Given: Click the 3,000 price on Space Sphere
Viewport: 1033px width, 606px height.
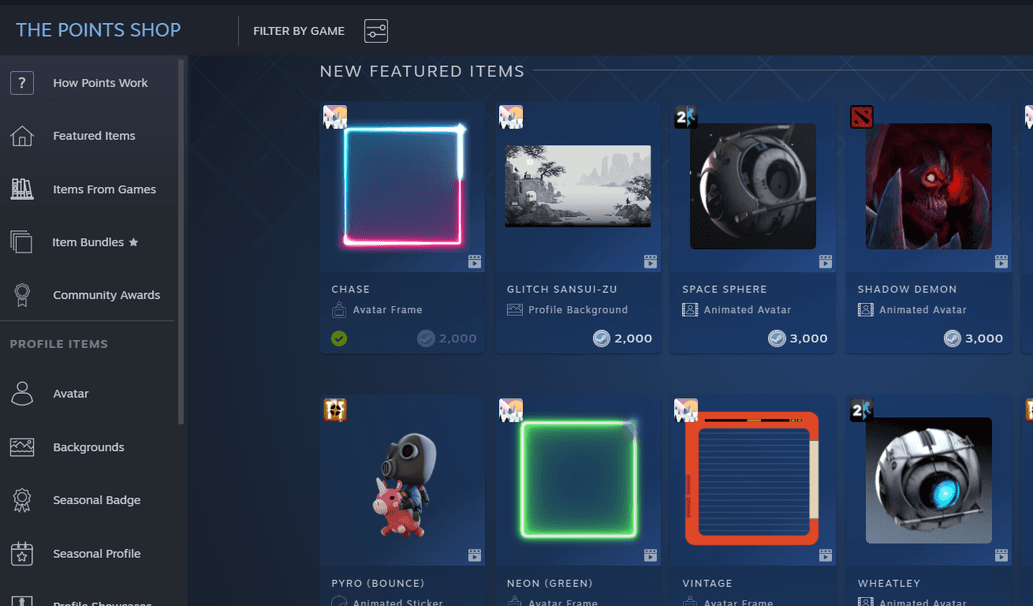Looking at the screenshot, I should [x=808, y=339].
